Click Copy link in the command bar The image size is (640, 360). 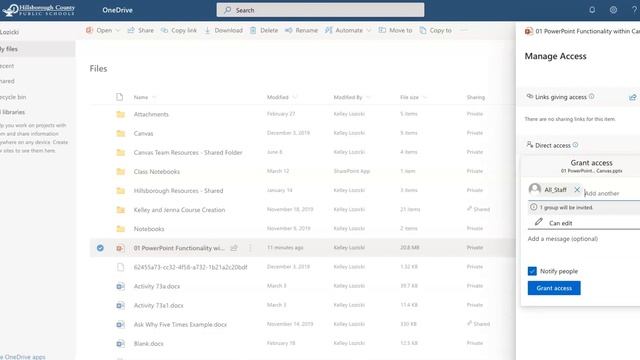pos(179,30)
